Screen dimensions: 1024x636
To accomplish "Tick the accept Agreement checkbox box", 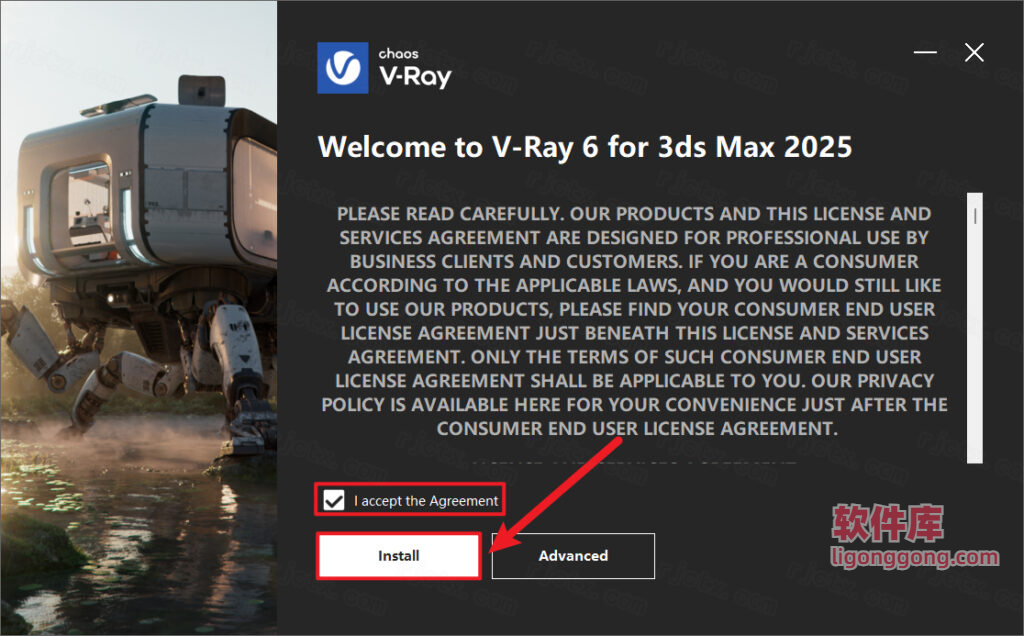I will (x=334, y=501).
